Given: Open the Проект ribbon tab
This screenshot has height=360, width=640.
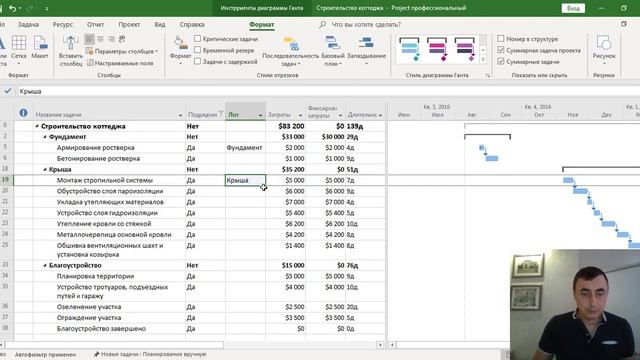Looking at the screenshot, I should 129,24.
